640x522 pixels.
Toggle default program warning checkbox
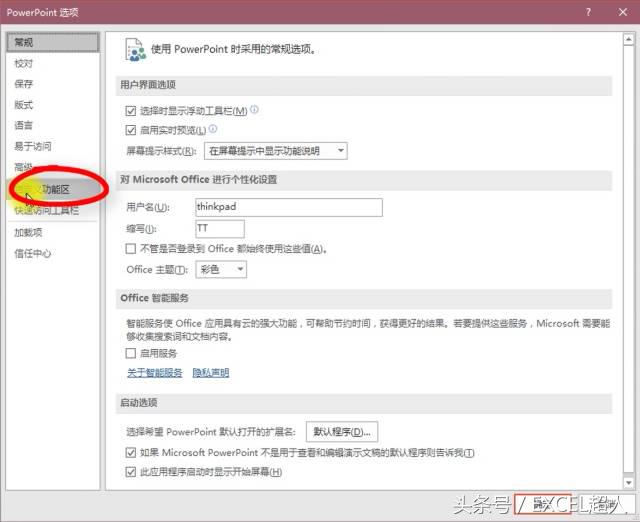131,452
